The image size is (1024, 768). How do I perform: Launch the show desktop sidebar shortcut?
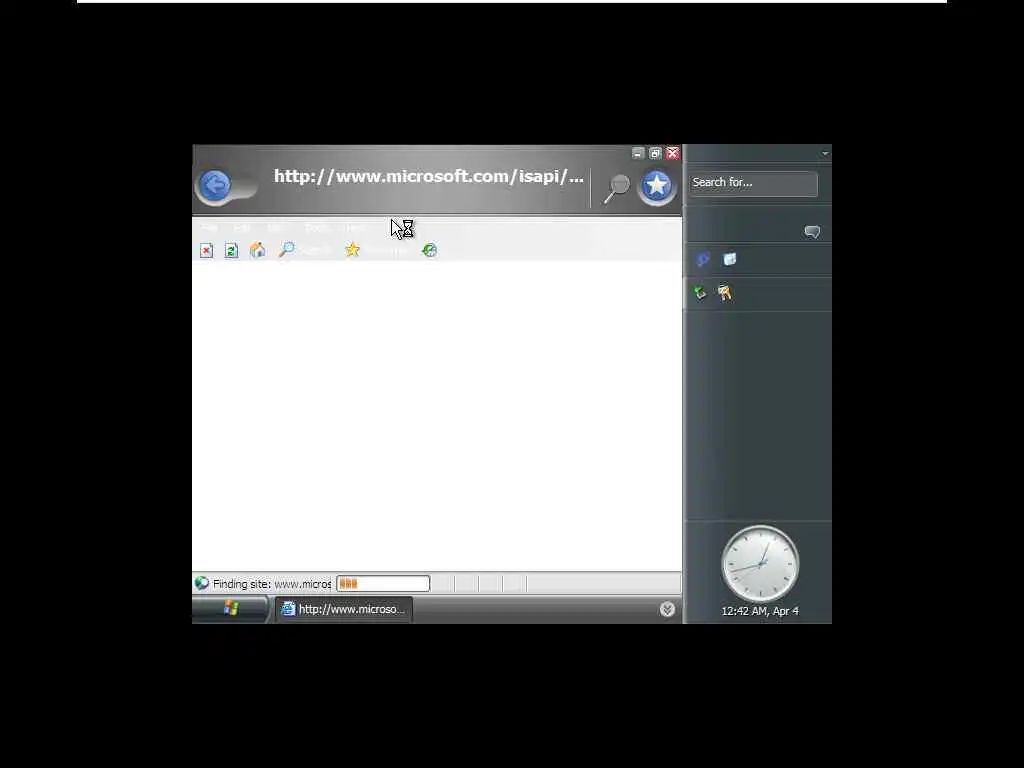729,259
